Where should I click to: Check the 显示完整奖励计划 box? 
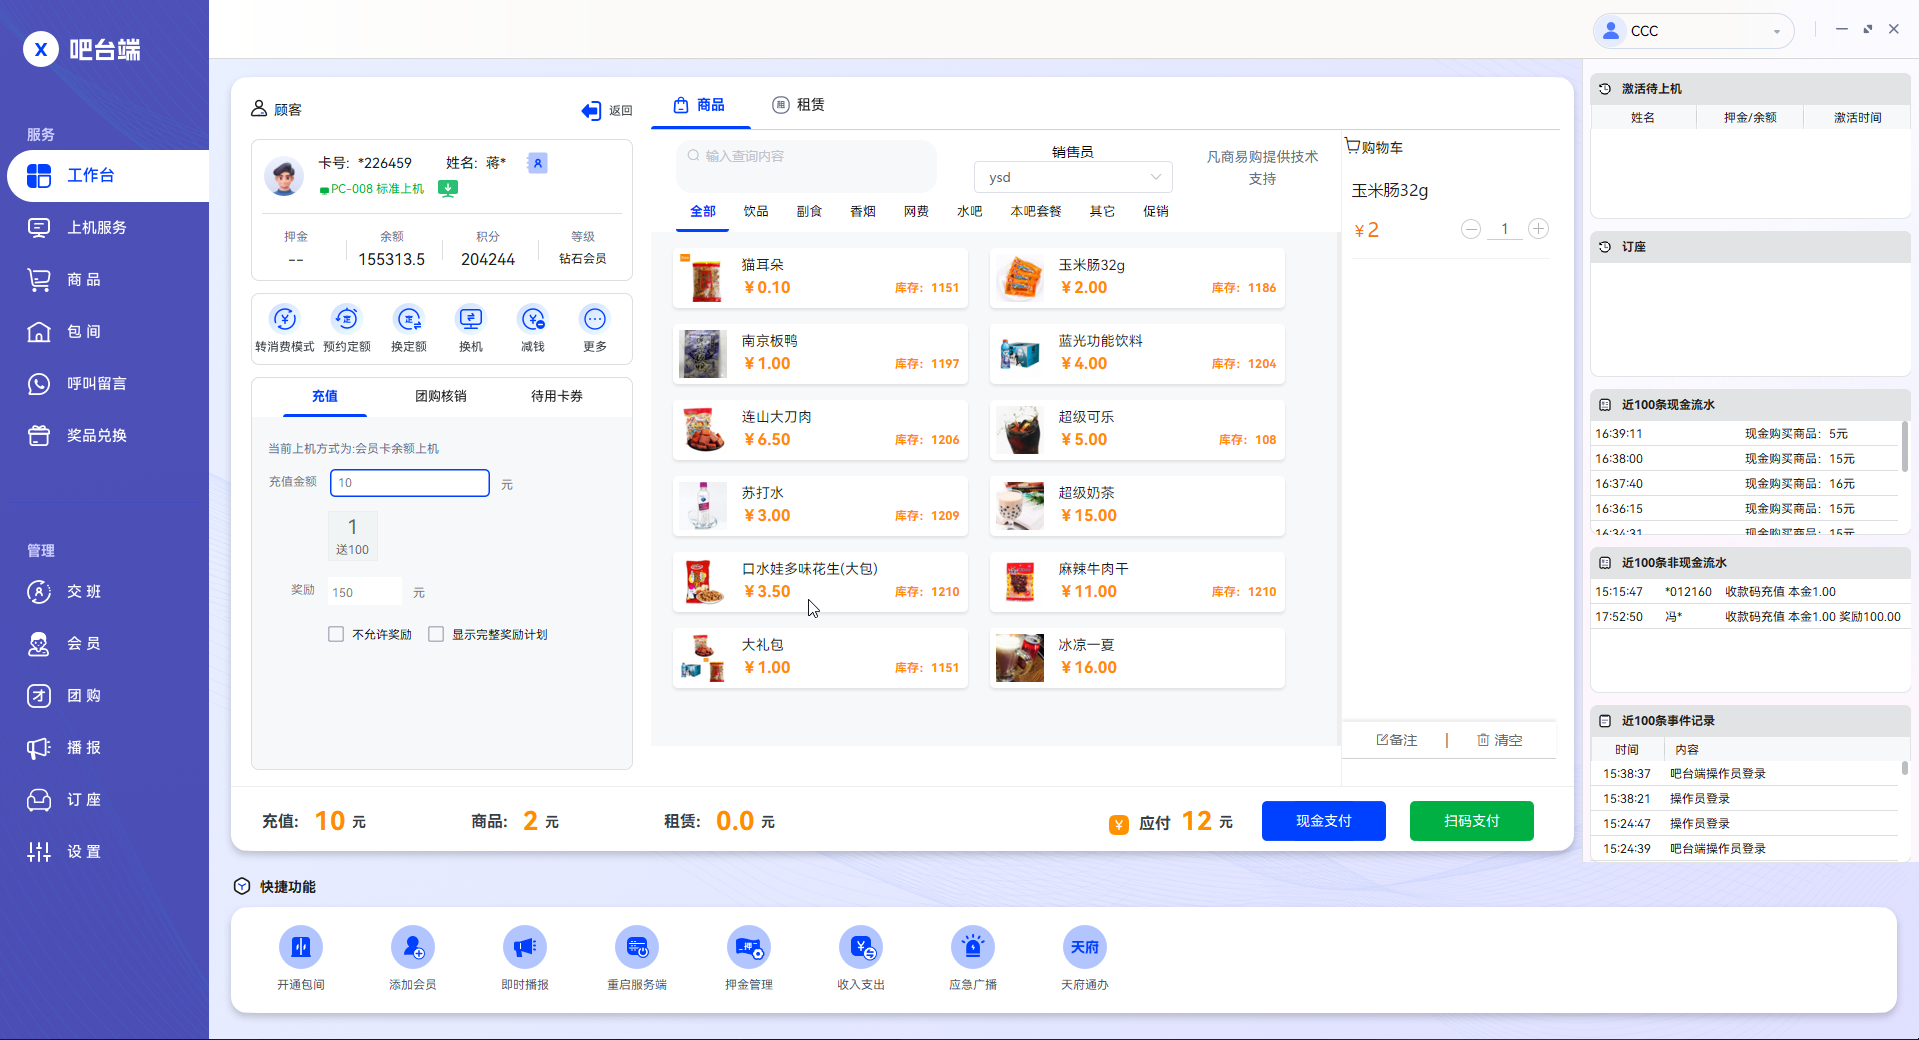point(436,634)
